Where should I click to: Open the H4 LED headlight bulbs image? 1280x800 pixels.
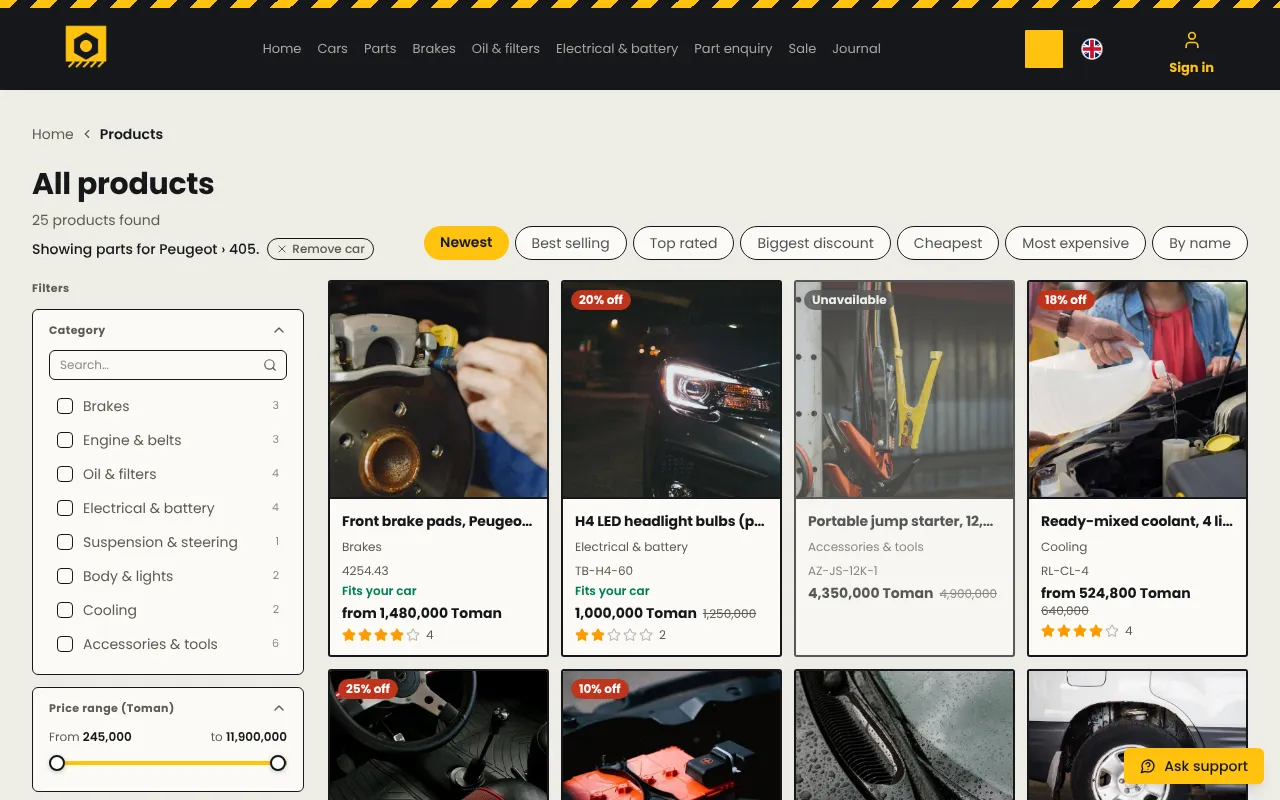672,390
